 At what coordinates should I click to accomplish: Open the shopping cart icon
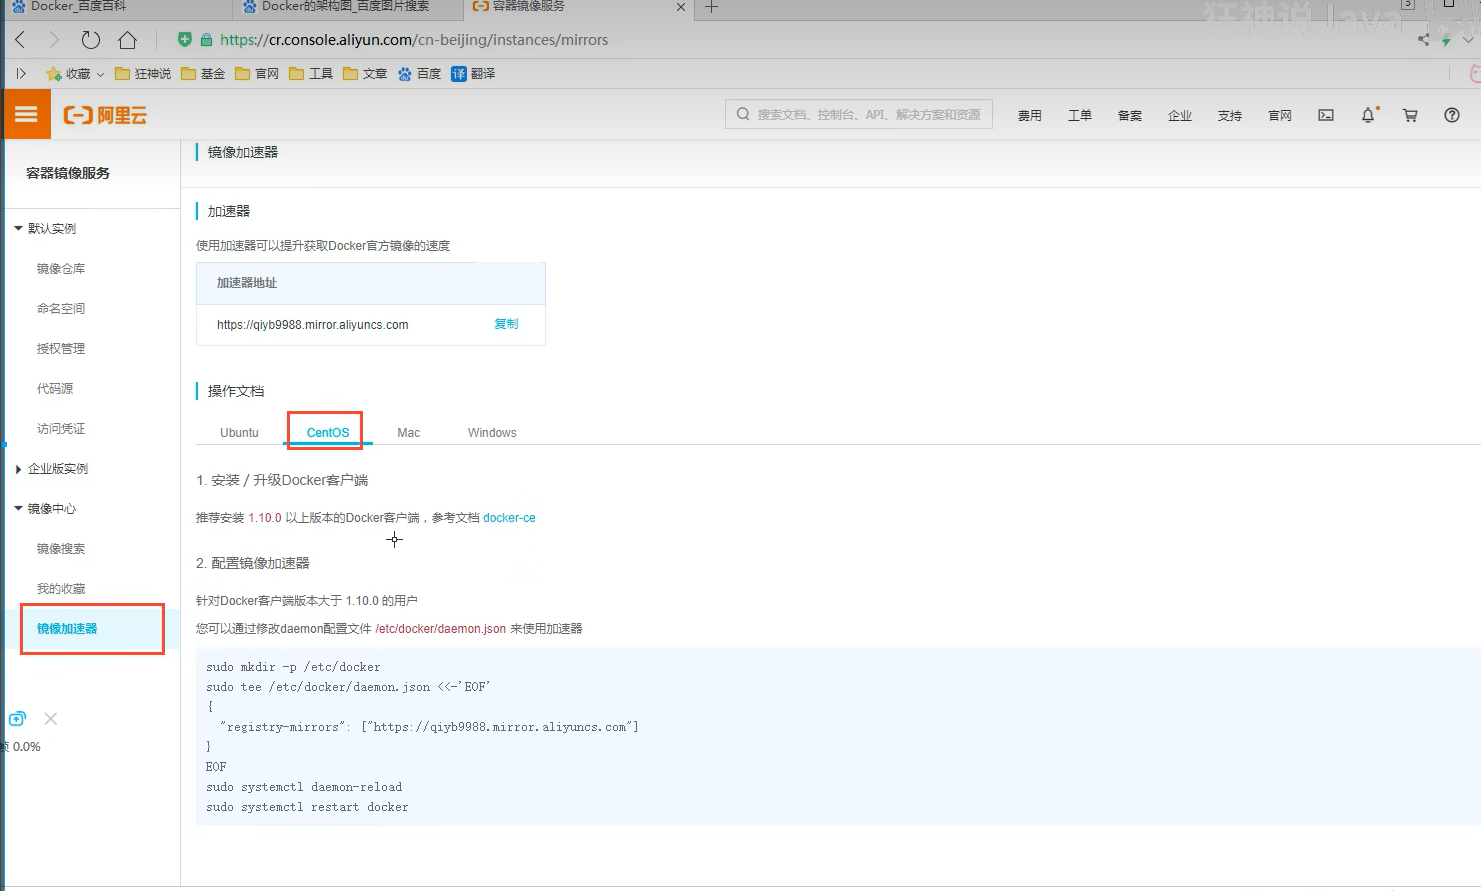[x=1410, y=115]
